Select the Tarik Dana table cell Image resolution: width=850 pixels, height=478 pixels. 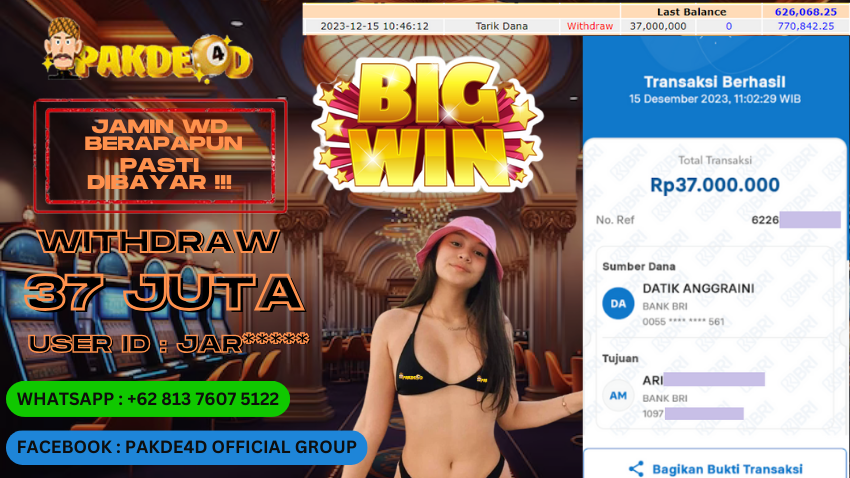click(x=501, y=26)
